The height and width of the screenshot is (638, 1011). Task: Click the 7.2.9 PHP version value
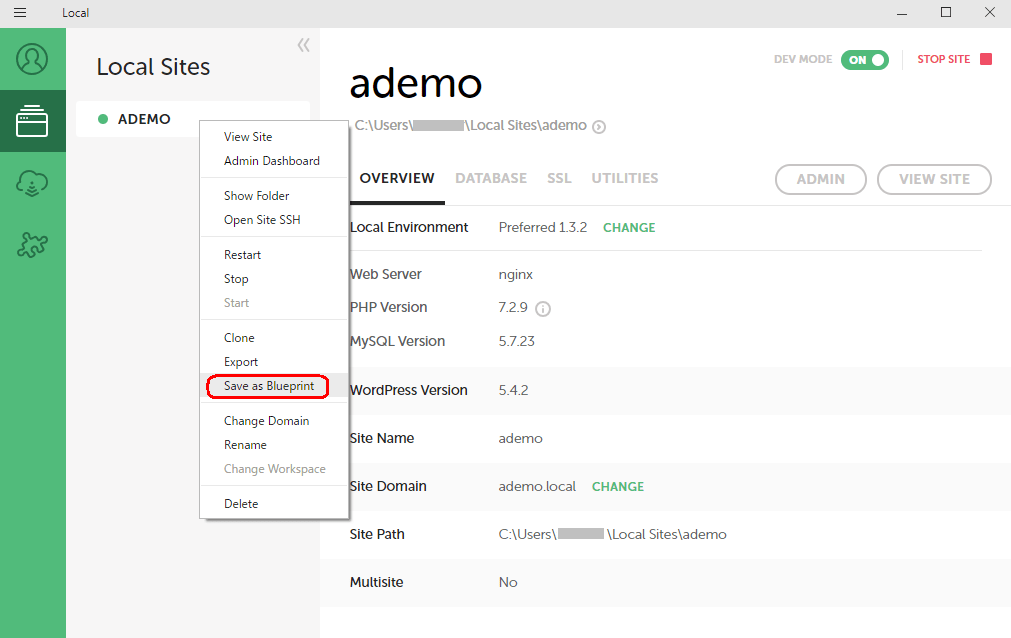[513, 308]
